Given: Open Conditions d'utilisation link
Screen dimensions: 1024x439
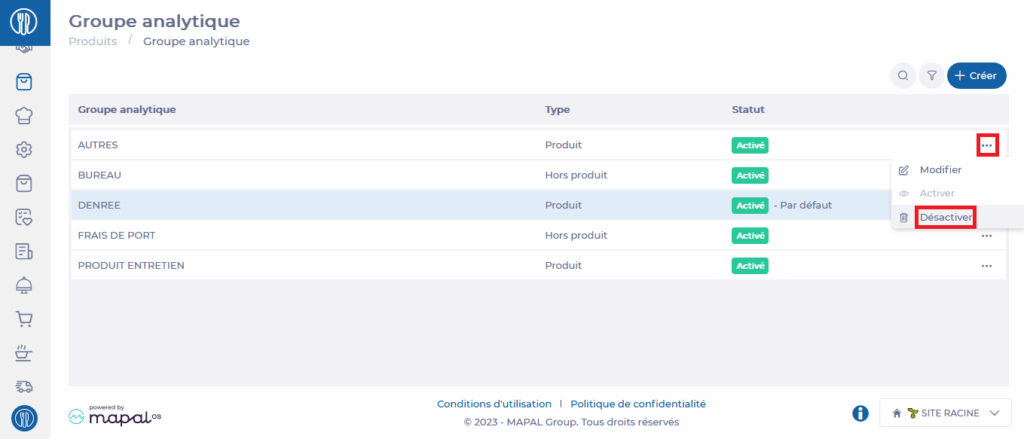Looking at the screenshot, I should coord(493,404).
